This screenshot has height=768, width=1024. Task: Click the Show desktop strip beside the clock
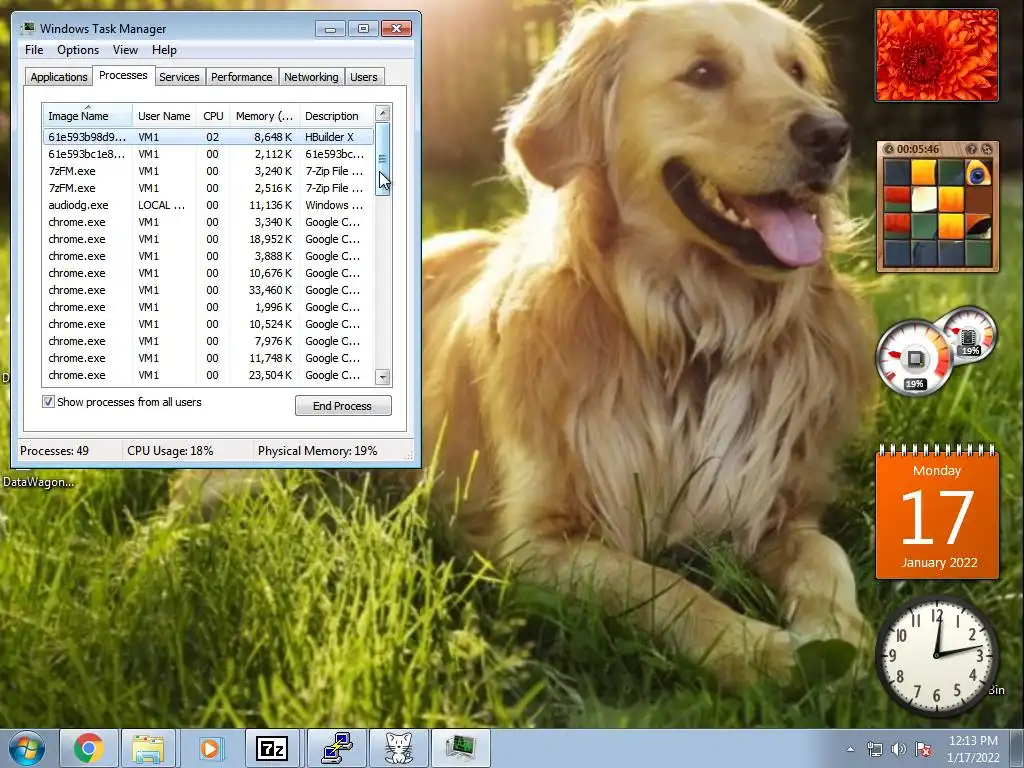[x=1019, y=748]
